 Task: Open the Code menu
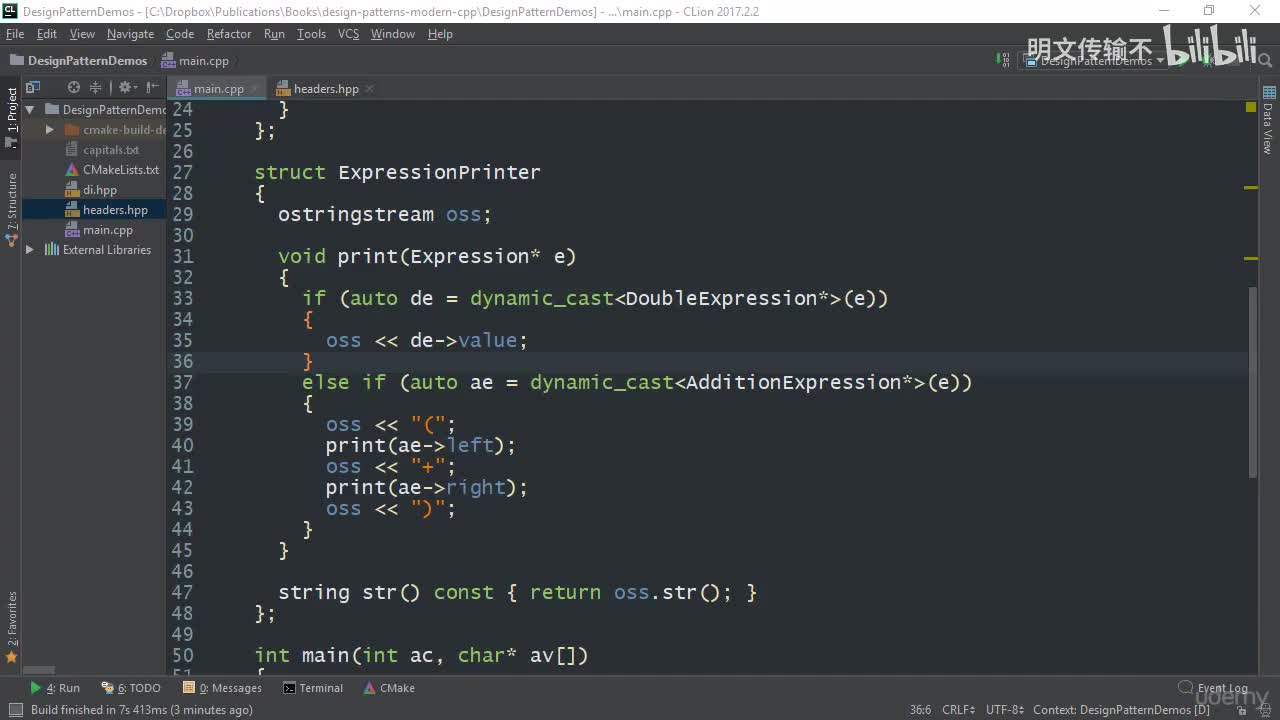tap(180, 34)
